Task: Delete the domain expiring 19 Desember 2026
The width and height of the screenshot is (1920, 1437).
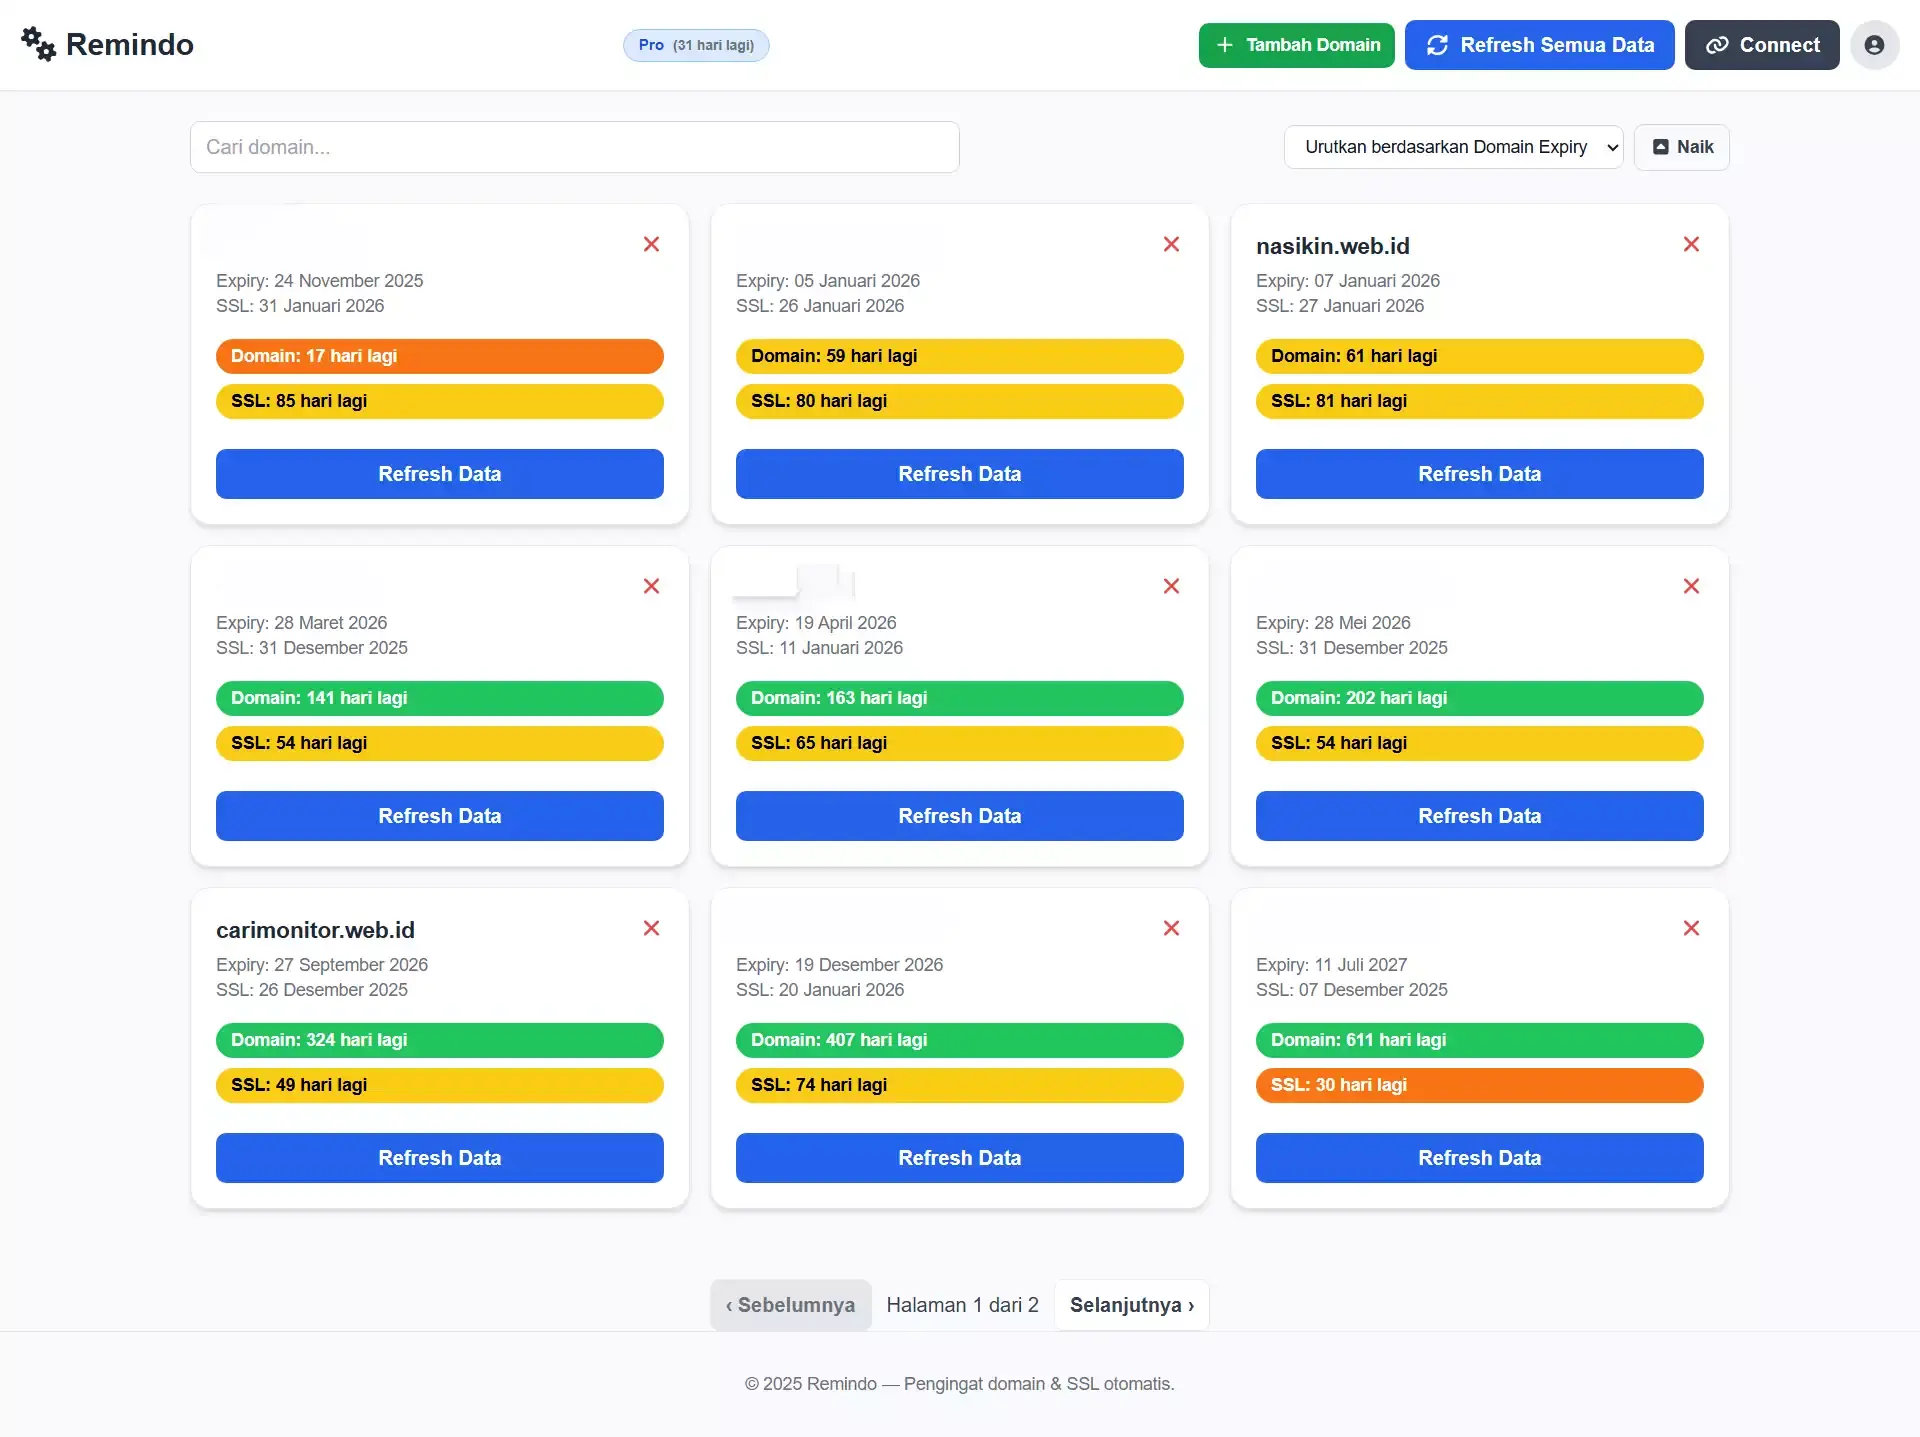Action: [1171, 928]
